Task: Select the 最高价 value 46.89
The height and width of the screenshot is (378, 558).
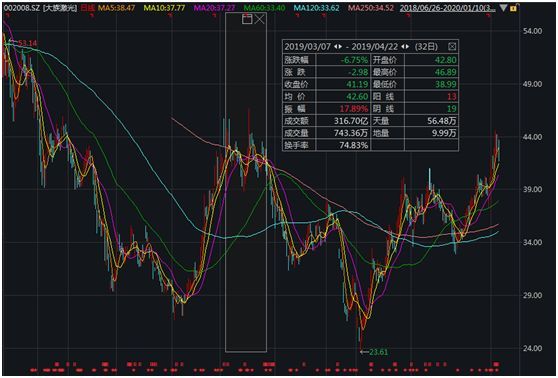Action: click(446, 72)
